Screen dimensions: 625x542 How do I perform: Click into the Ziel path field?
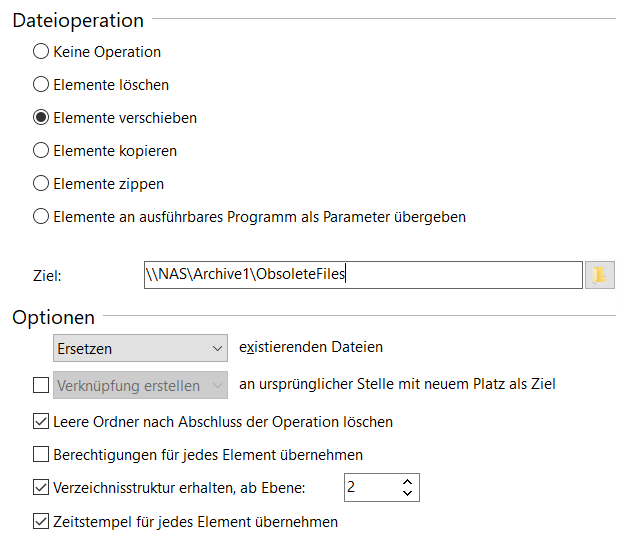coord(363,275)
